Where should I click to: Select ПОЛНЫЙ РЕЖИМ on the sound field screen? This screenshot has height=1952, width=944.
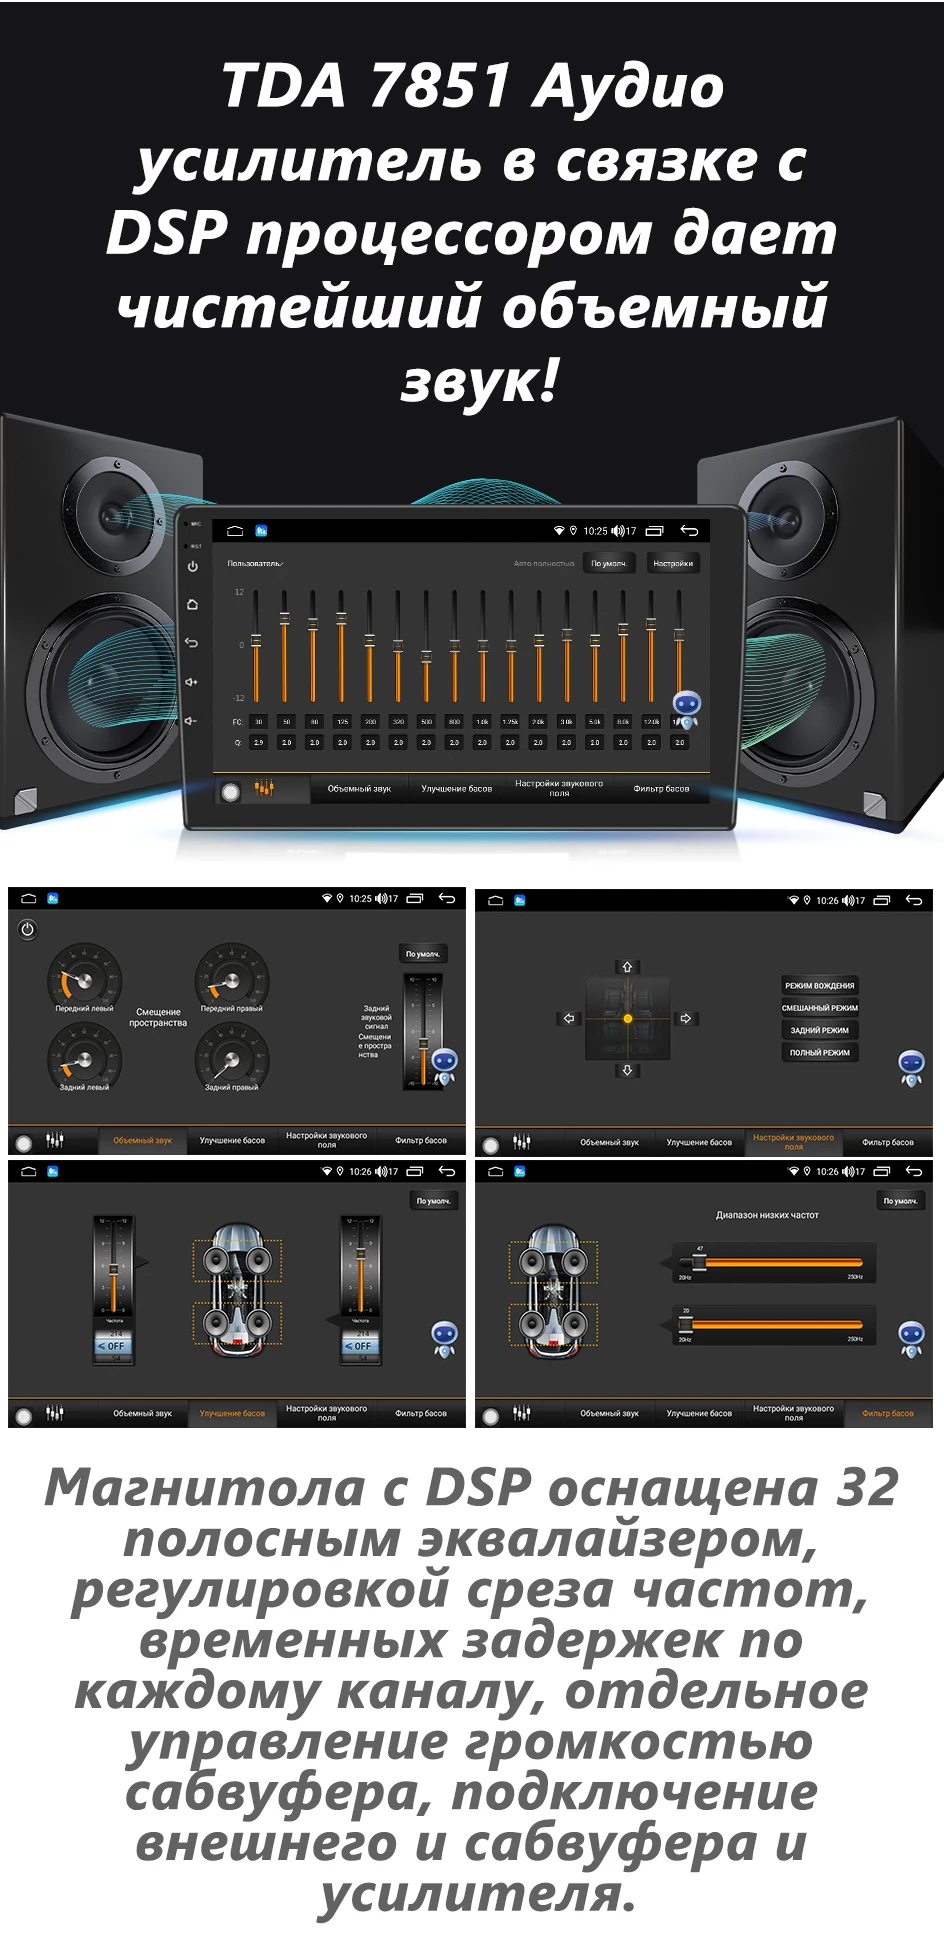(820, 1052)
